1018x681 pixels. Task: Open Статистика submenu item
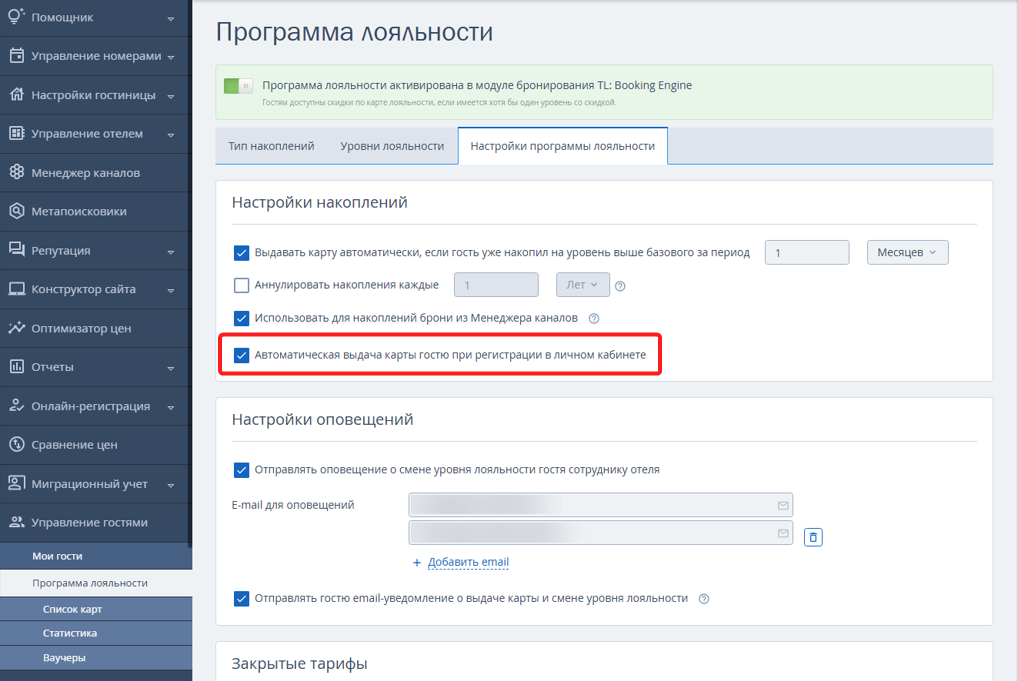click(x=96, y=634)
